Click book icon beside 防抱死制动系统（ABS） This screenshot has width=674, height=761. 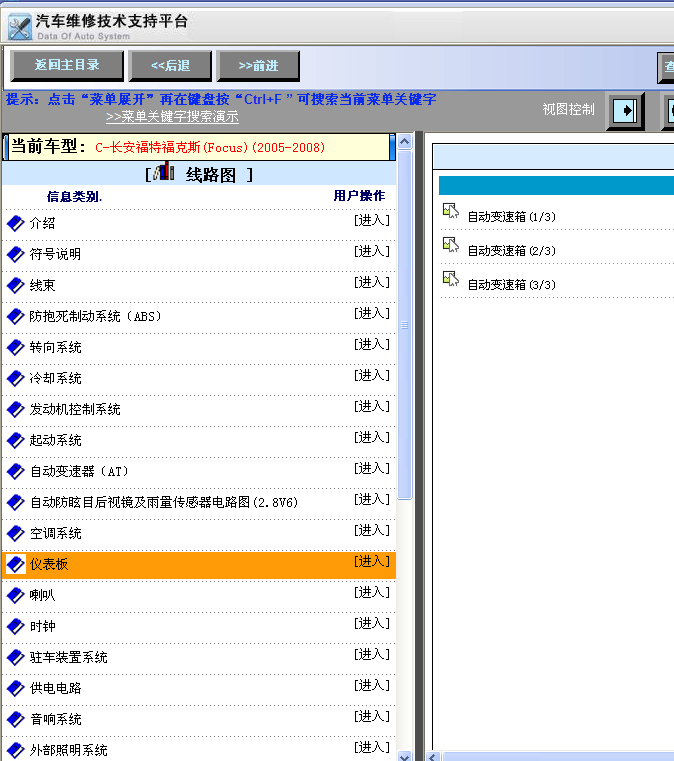pyautogui.click(x=16, y=316)
